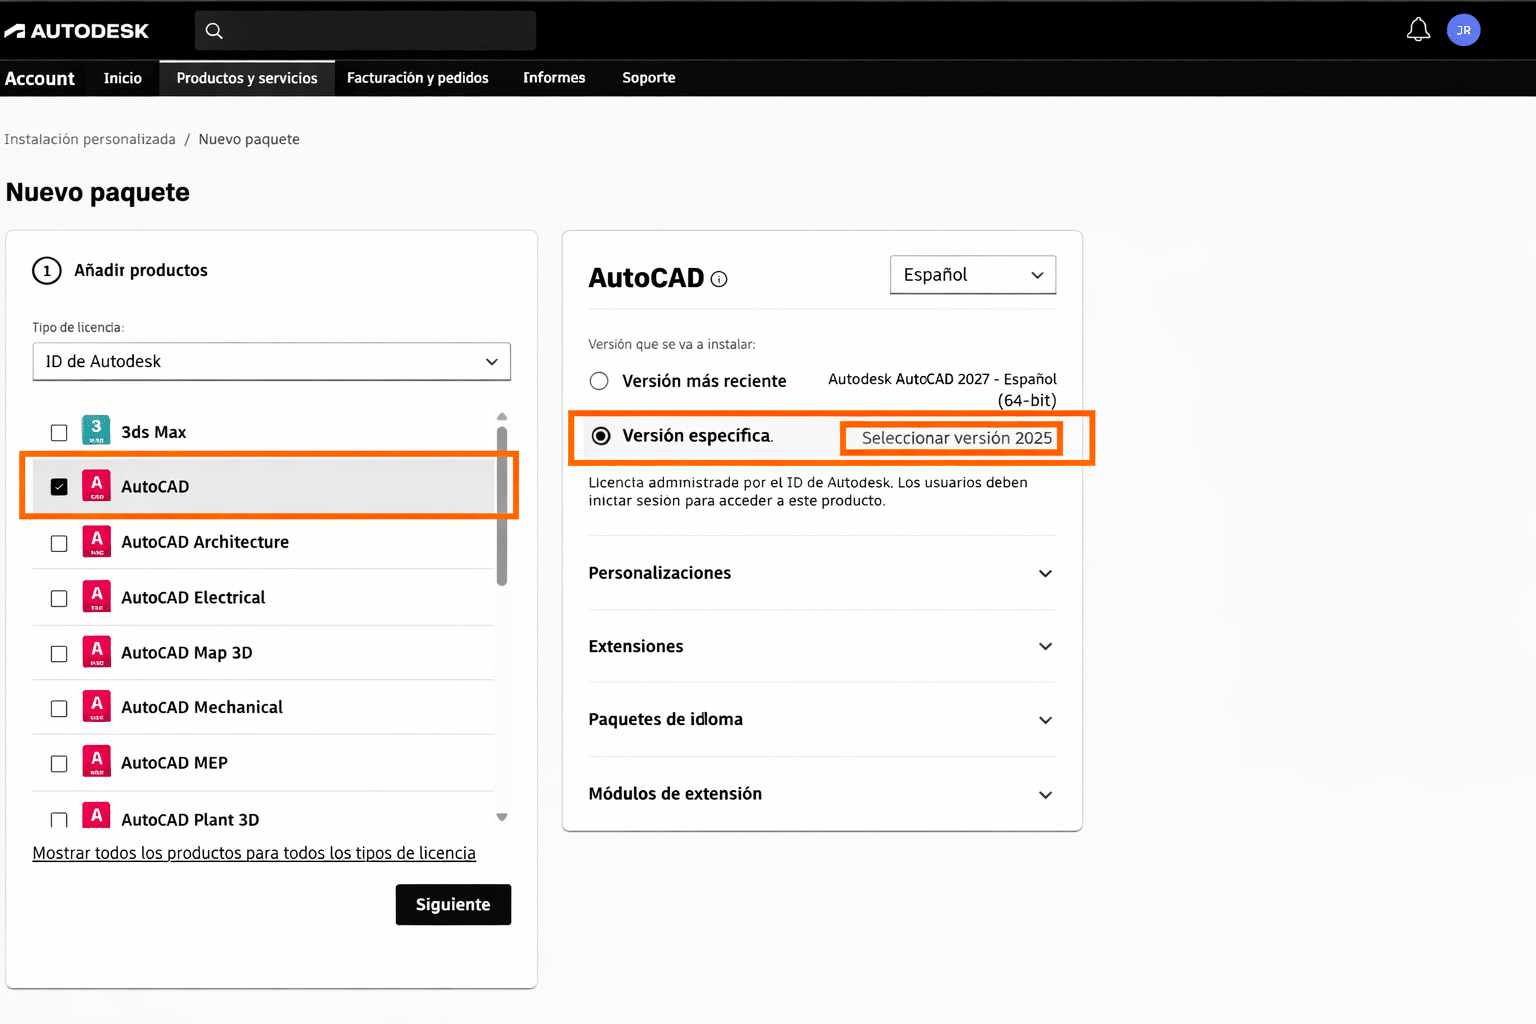Open the Tipo de licencia dropdown

click(x=271, y=361)
